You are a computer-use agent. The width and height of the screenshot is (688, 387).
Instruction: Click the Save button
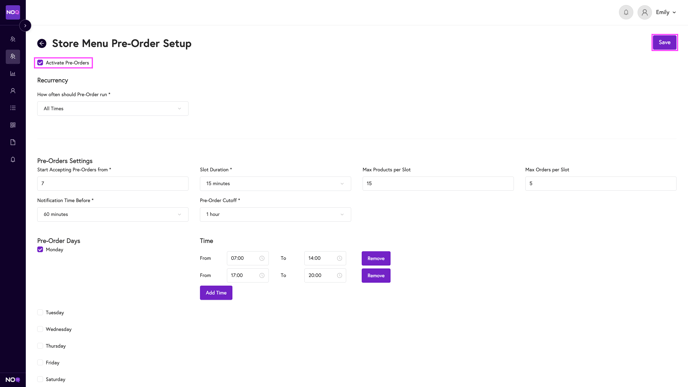(x=664, y=43)
